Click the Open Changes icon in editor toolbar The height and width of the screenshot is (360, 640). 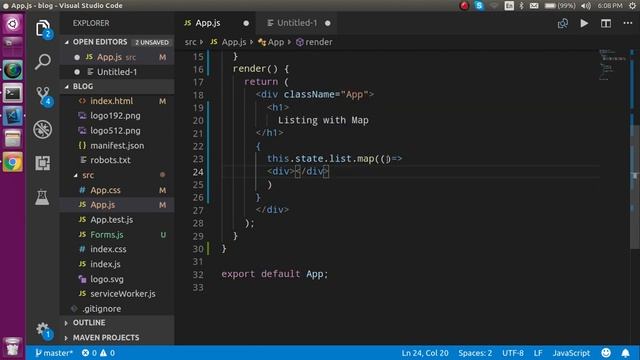[562, 23]
